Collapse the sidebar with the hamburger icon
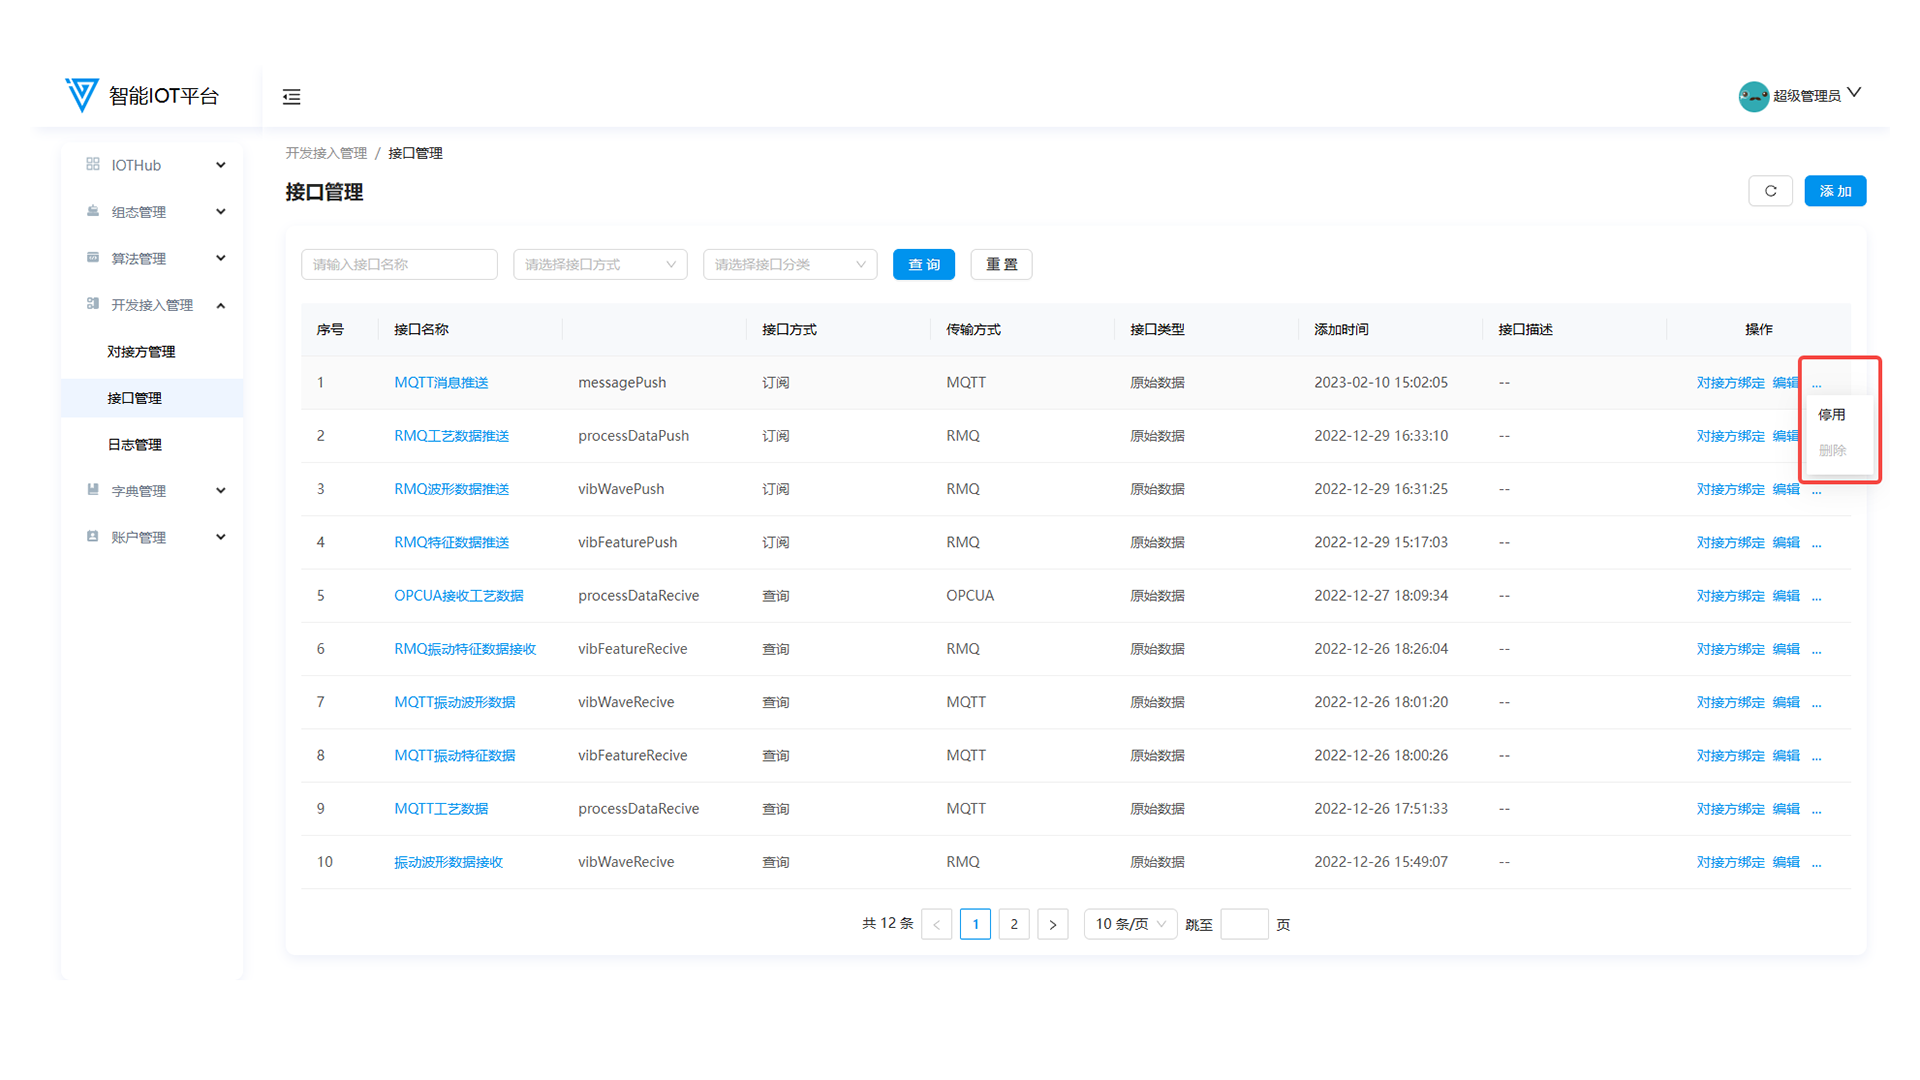Image resolution: width=1920 pixels, height=1080 pixels. [x=291, y=97]
